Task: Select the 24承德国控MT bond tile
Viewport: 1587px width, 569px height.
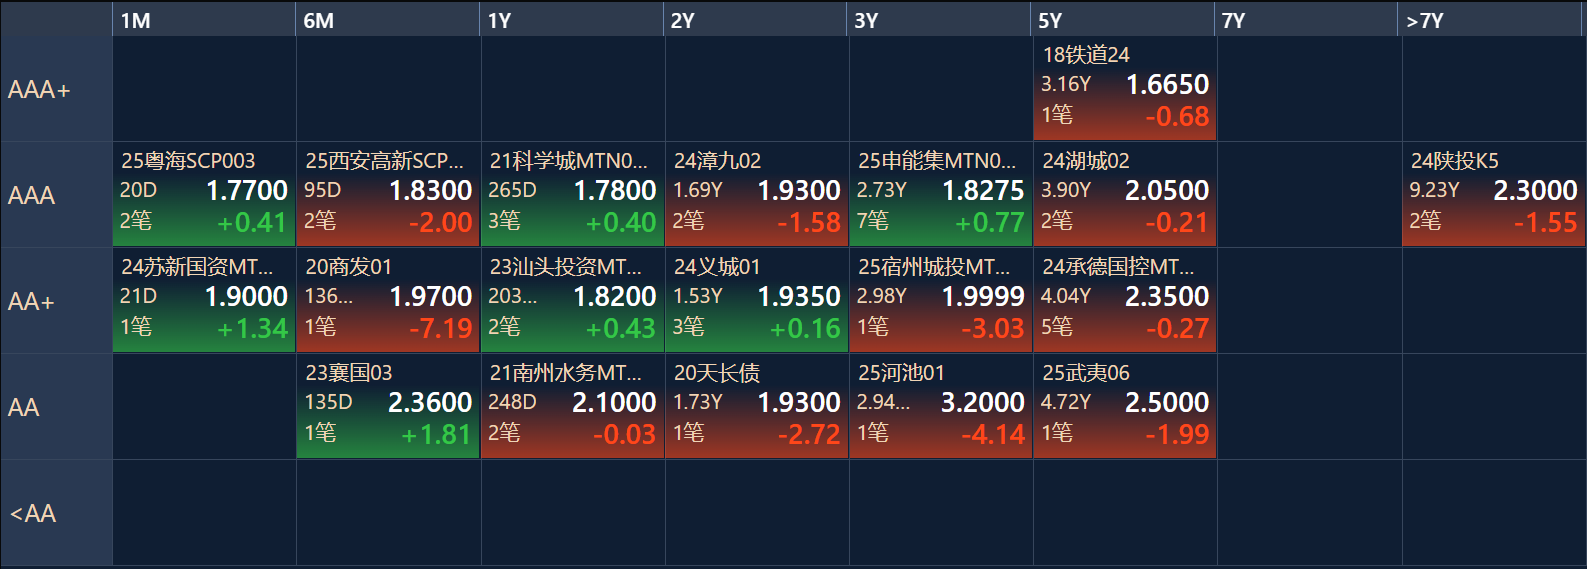Action: (1125, 301)
